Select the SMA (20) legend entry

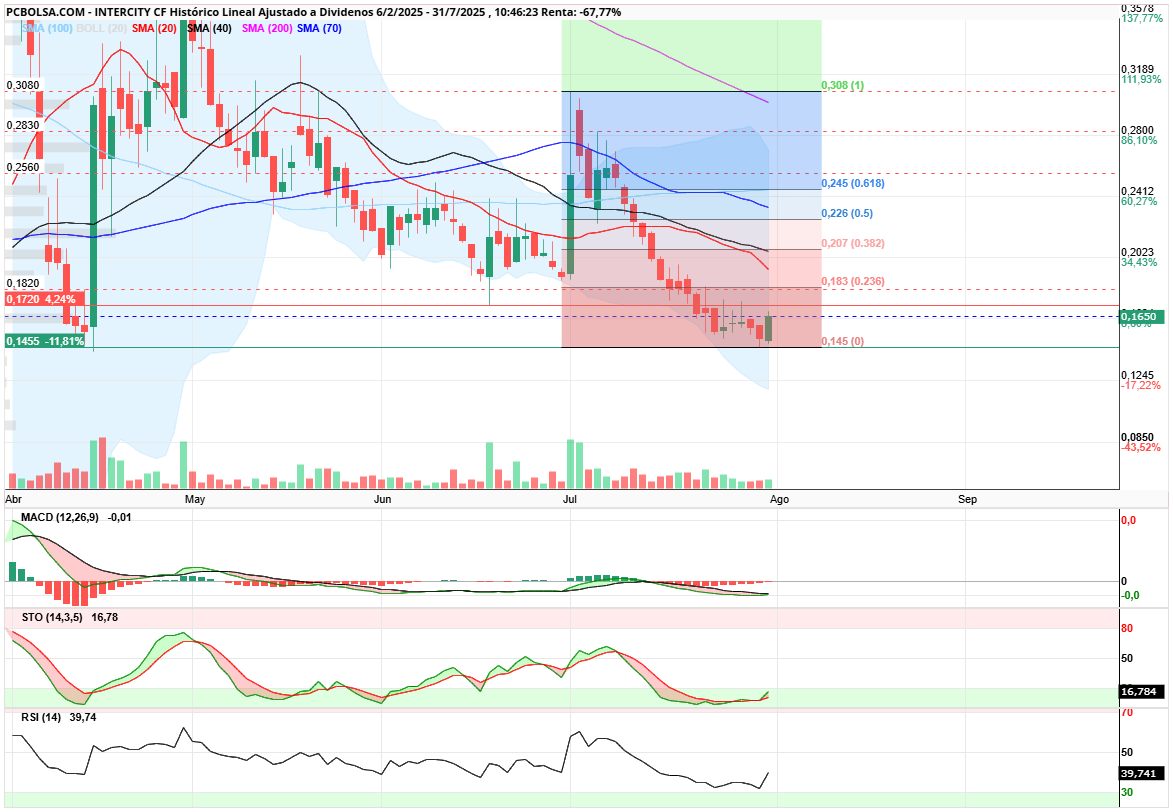154,28
